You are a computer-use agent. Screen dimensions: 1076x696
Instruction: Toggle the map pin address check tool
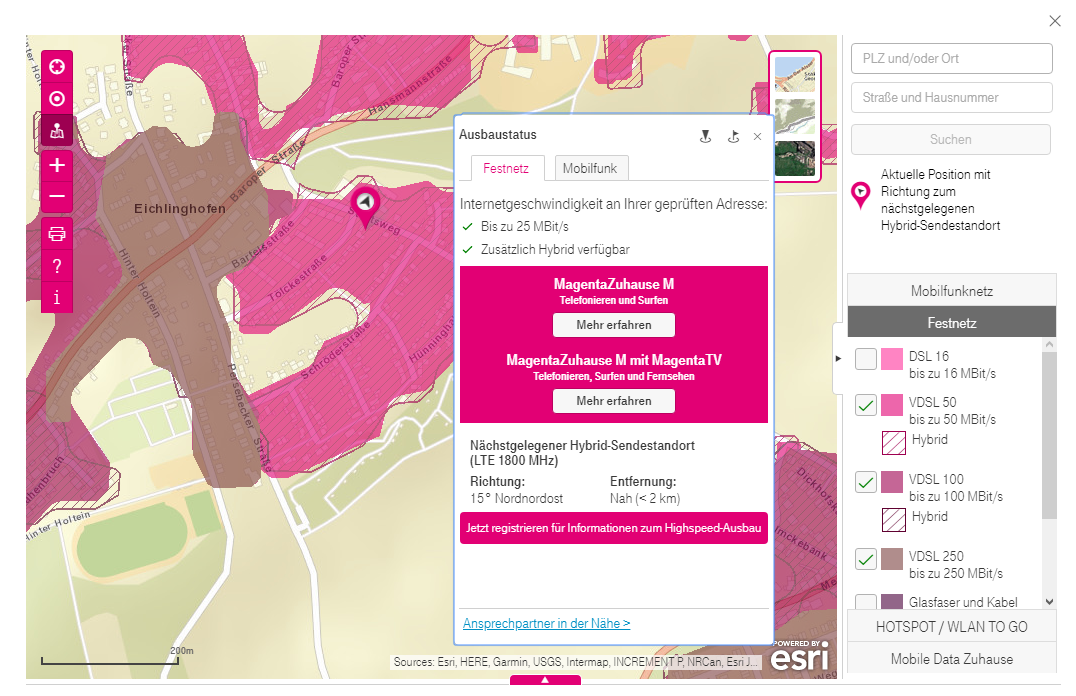57,130
